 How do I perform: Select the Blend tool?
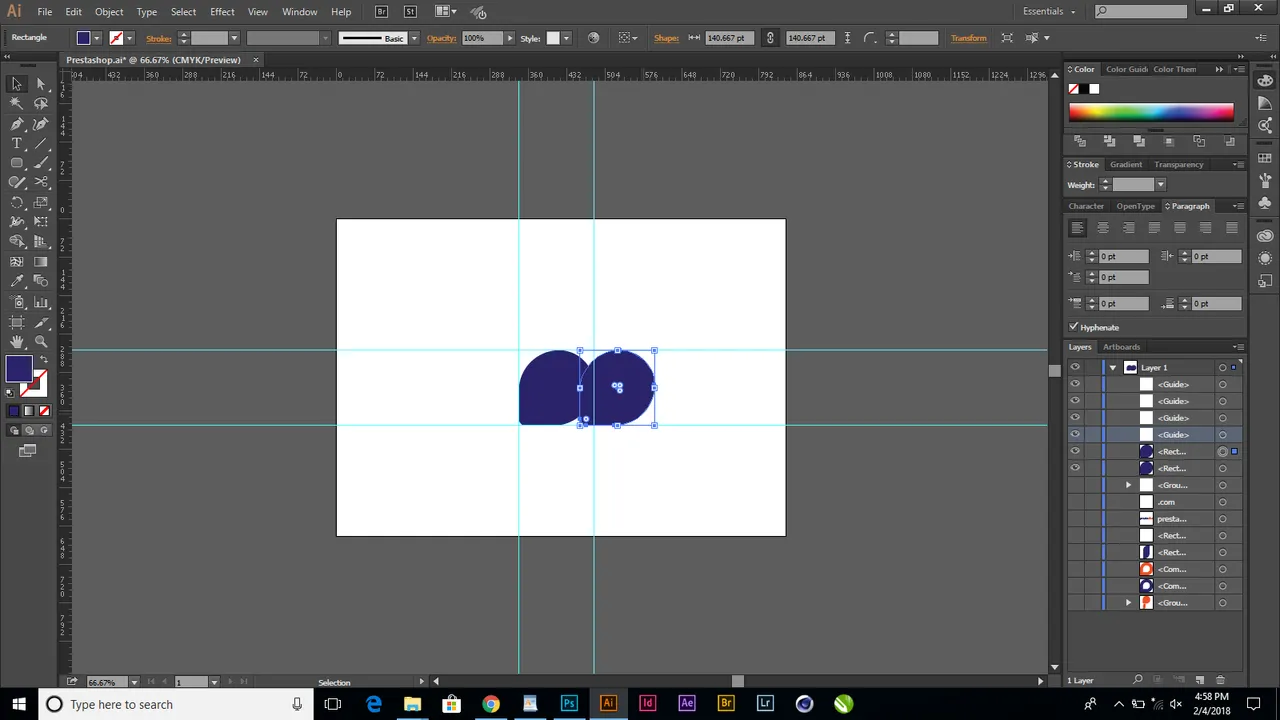(x=41, y=282)
